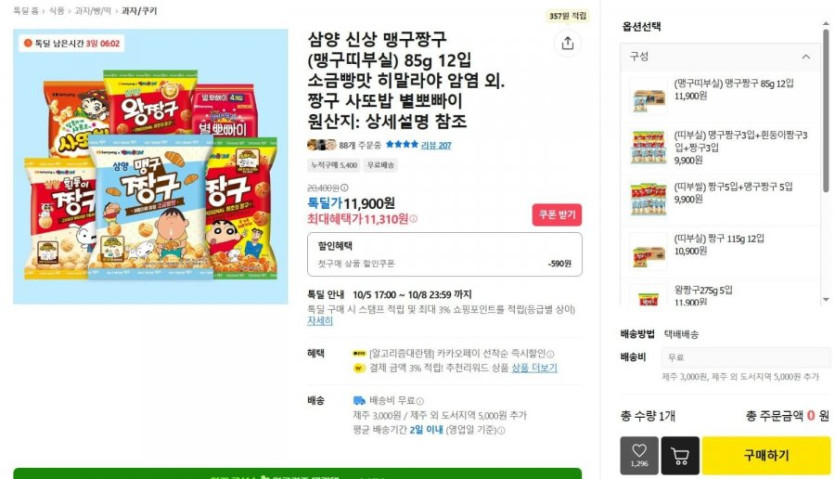Image resolution: width=835 pixels, height=479 pixels.
Task: Click the info icon after 영업일 기준
Action: [x=501, y=430]
